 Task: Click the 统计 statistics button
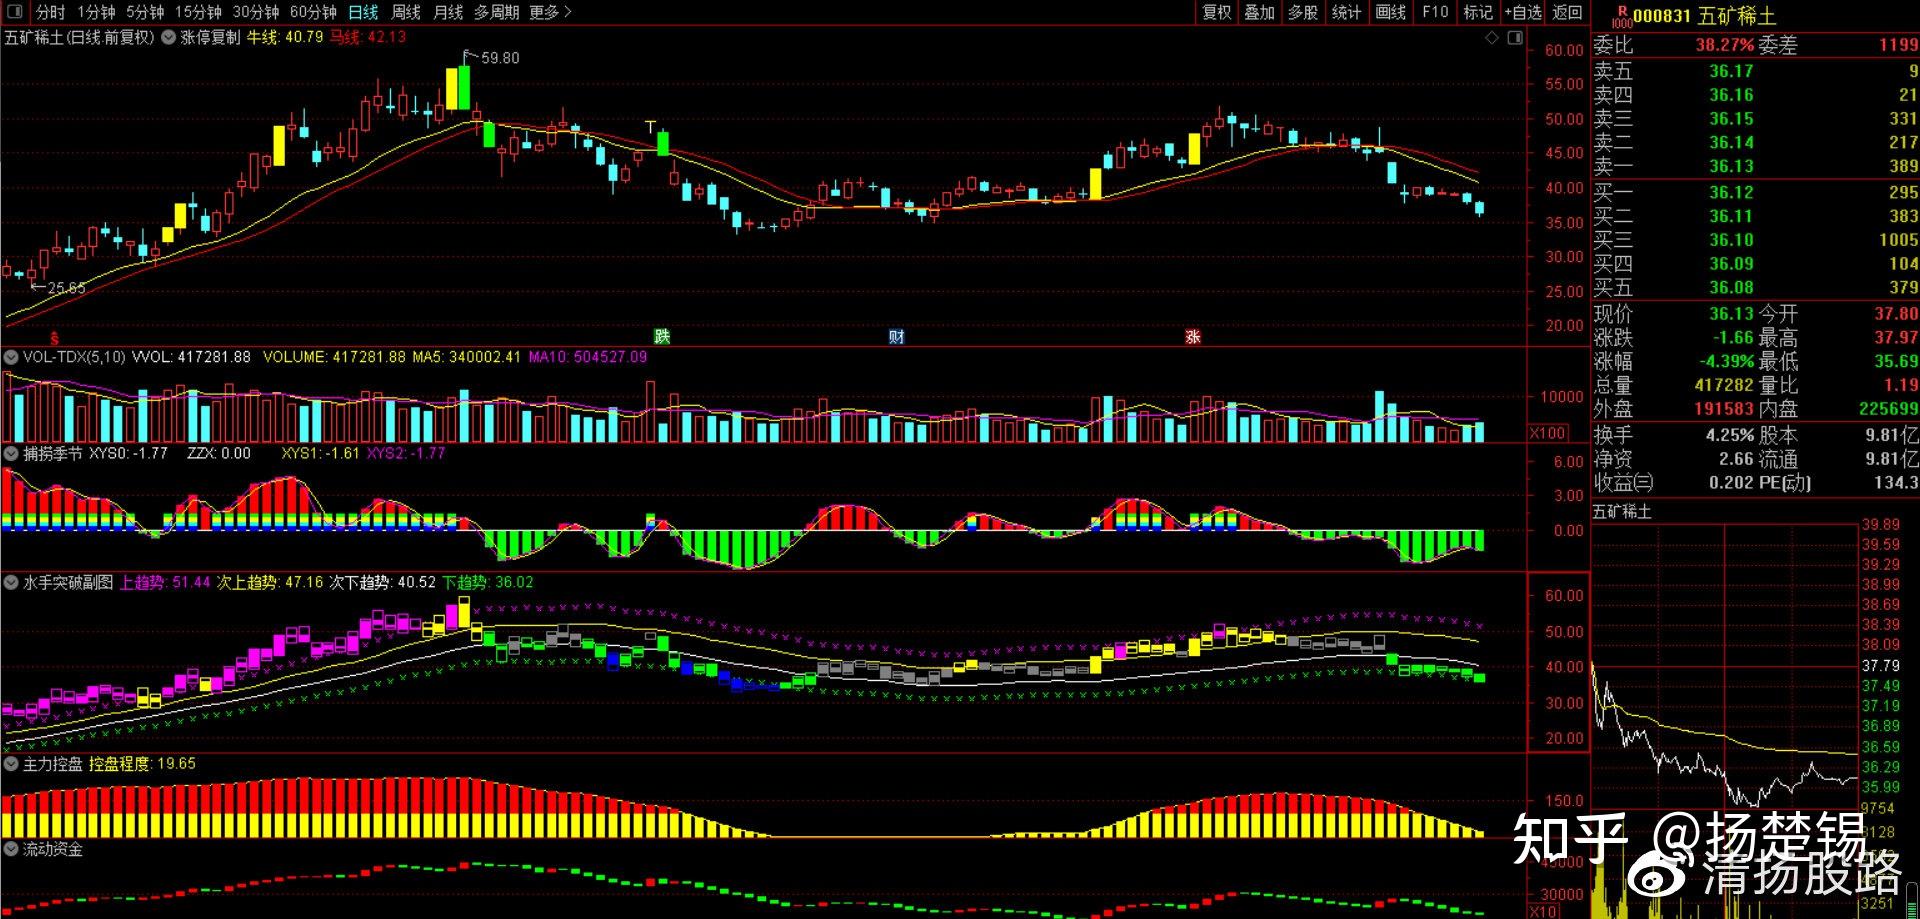point(1346,12)
